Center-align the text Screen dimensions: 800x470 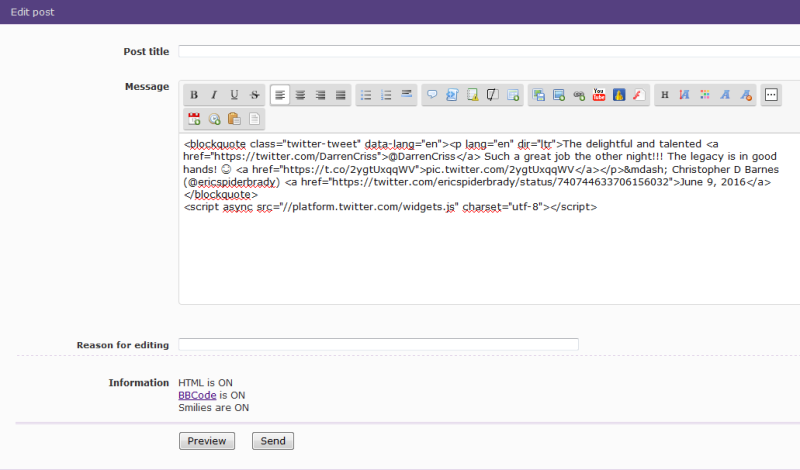pyautogui.click(x=301, y=95)
